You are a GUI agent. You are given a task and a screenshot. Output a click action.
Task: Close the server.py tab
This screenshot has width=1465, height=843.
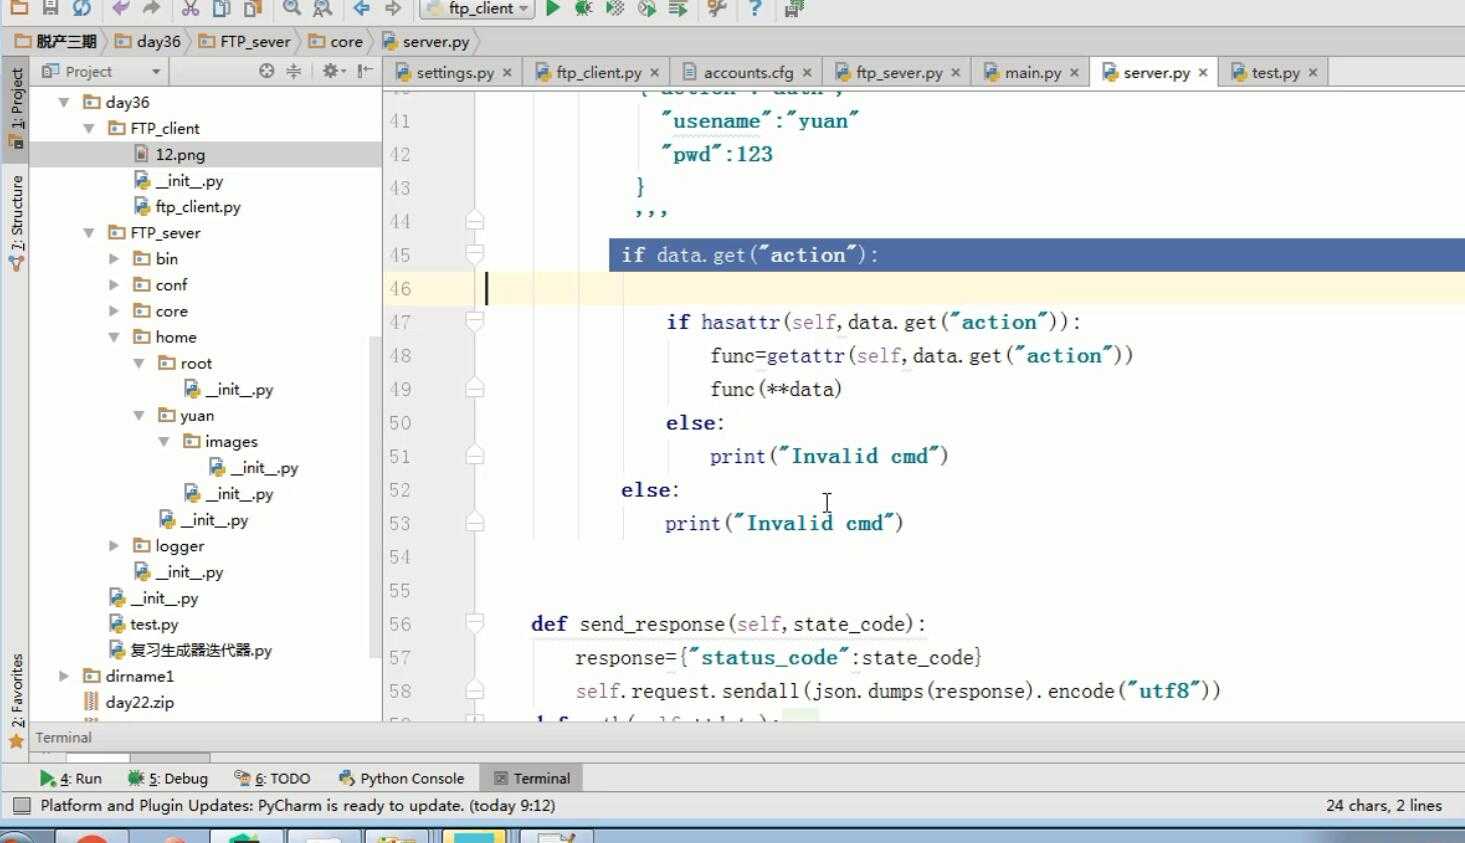1203,72
